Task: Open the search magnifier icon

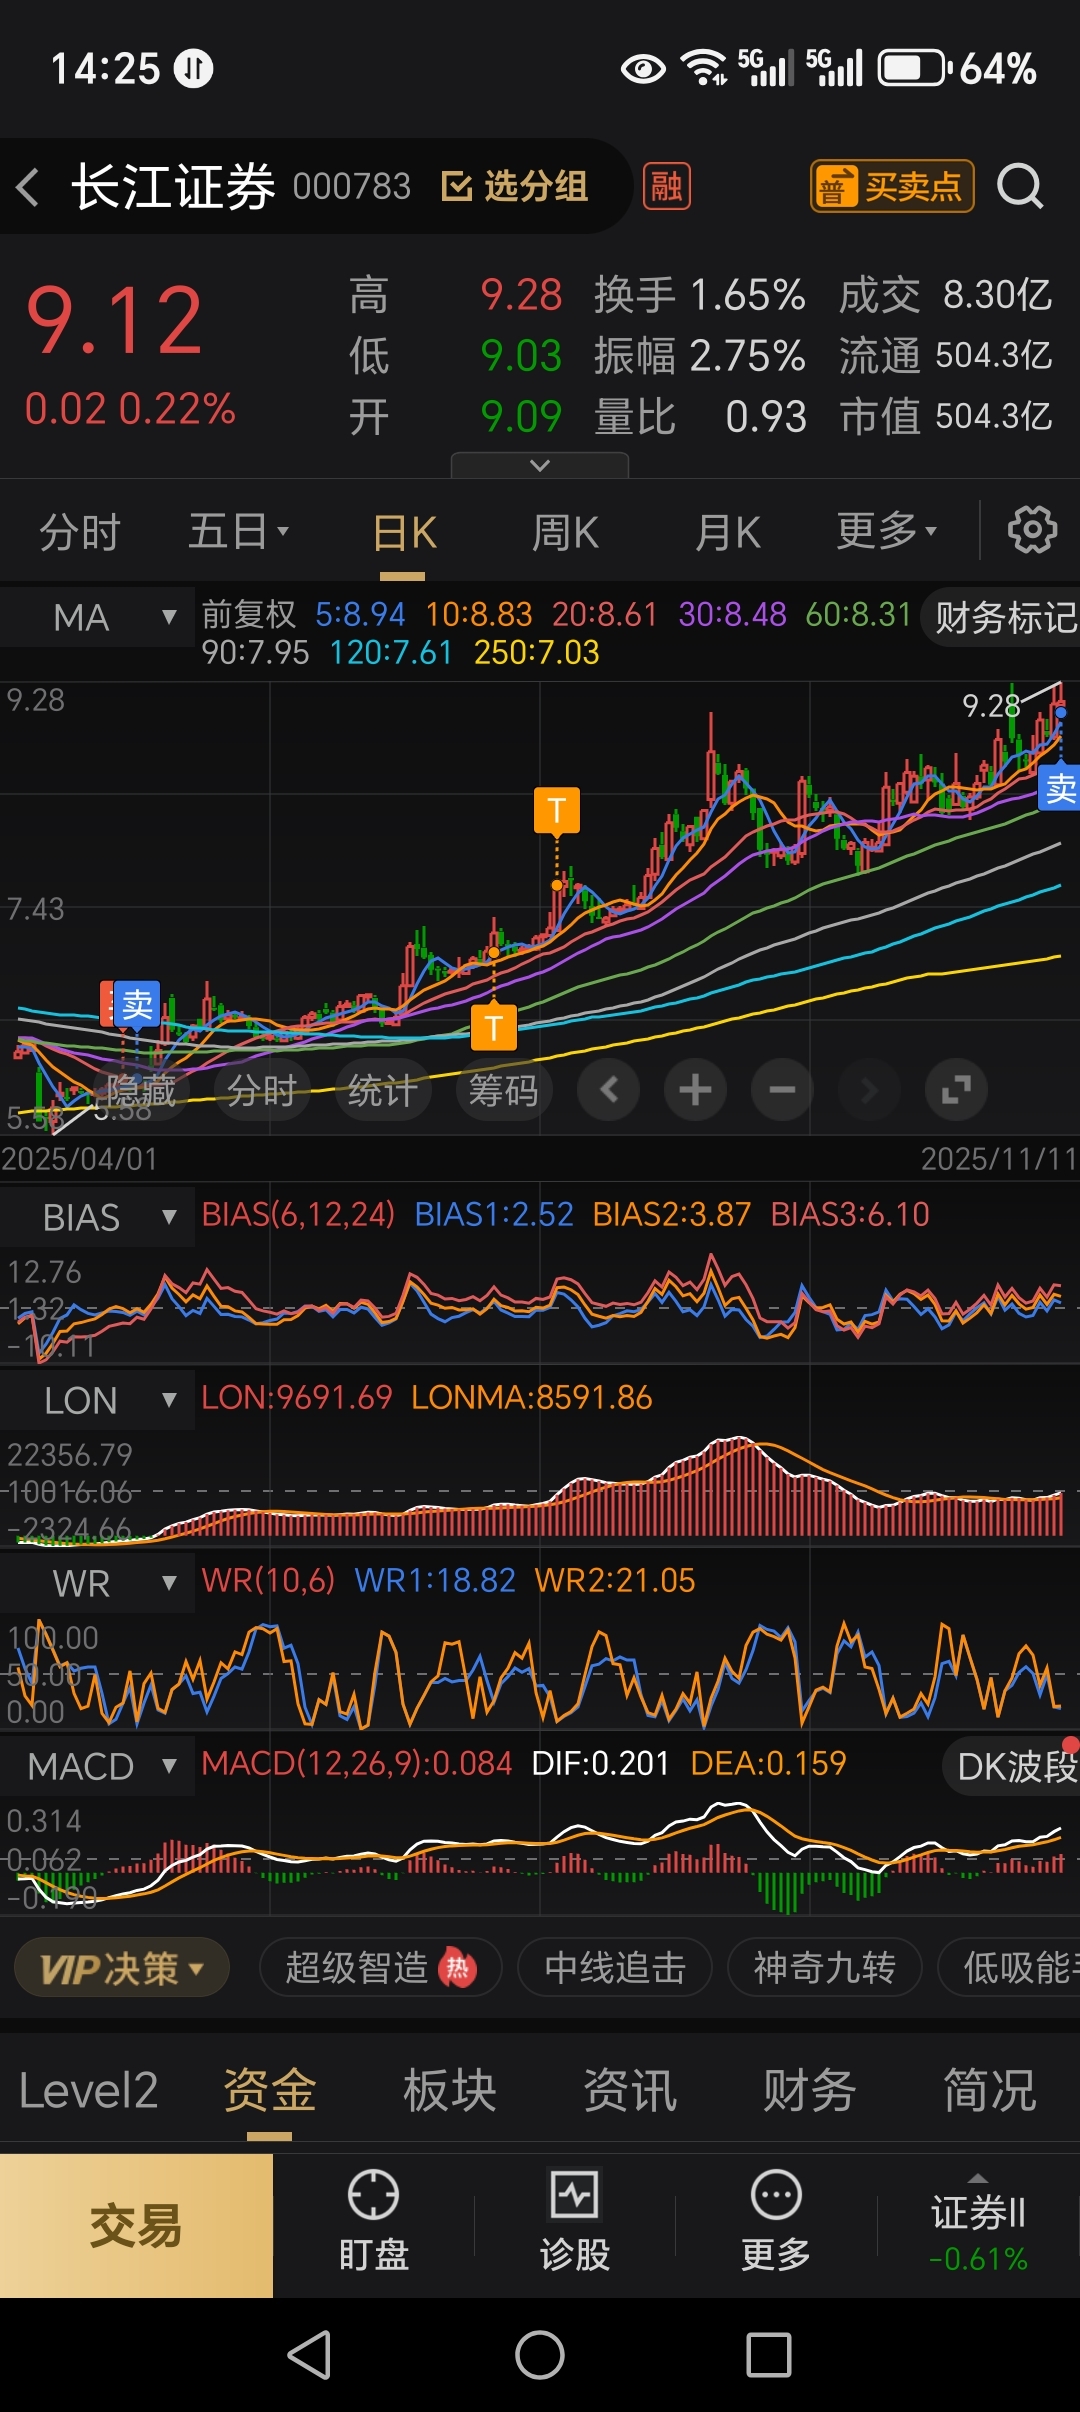Action: 1020,186
